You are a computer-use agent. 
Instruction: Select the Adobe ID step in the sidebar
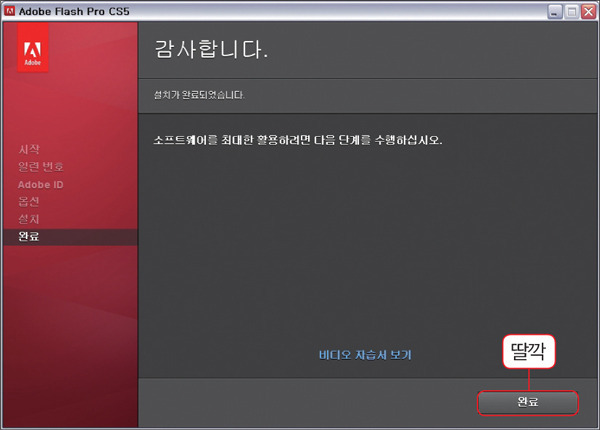tap(41, 185)
